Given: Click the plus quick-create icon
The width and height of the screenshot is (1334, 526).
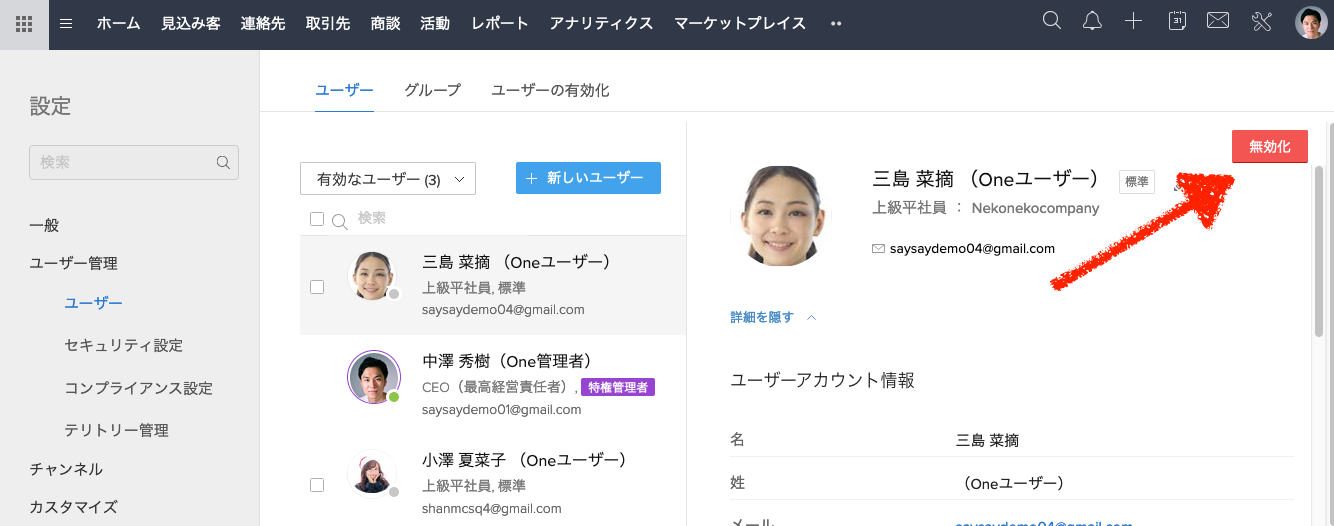Looking at the screenshot, I should (x=1133, y=21).
